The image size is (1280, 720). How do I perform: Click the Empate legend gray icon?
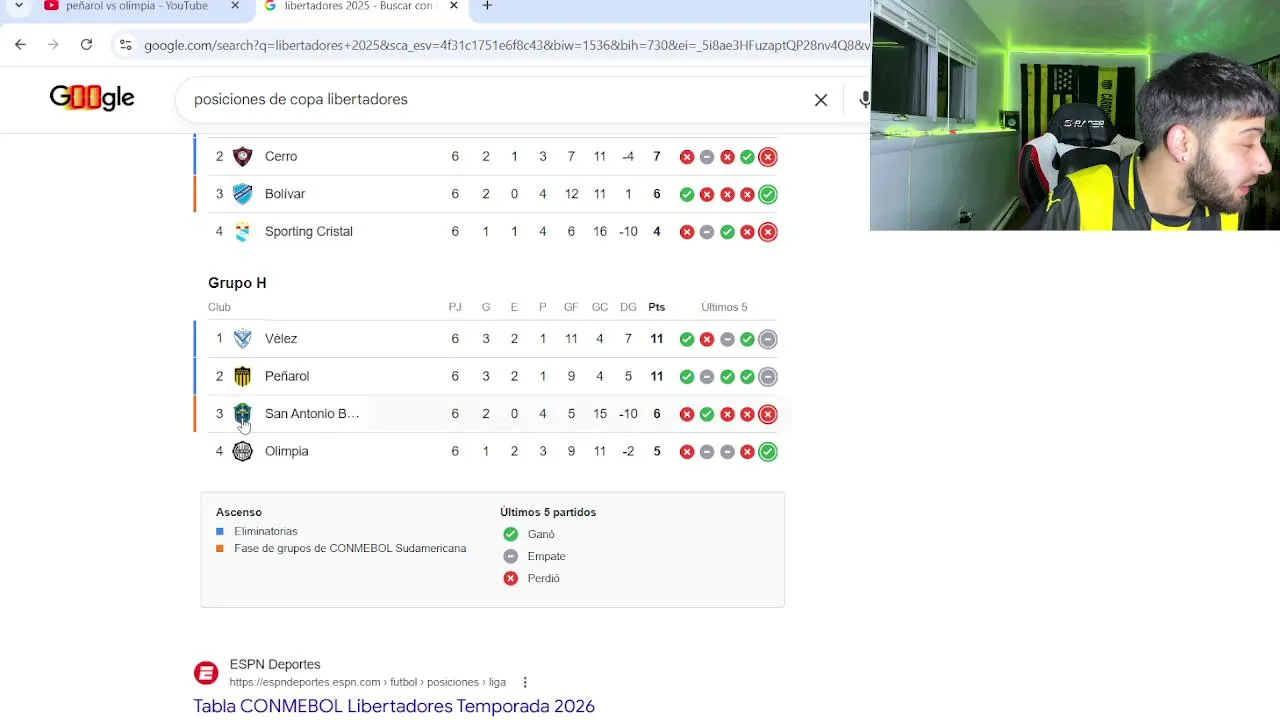(x=511, y=556)
